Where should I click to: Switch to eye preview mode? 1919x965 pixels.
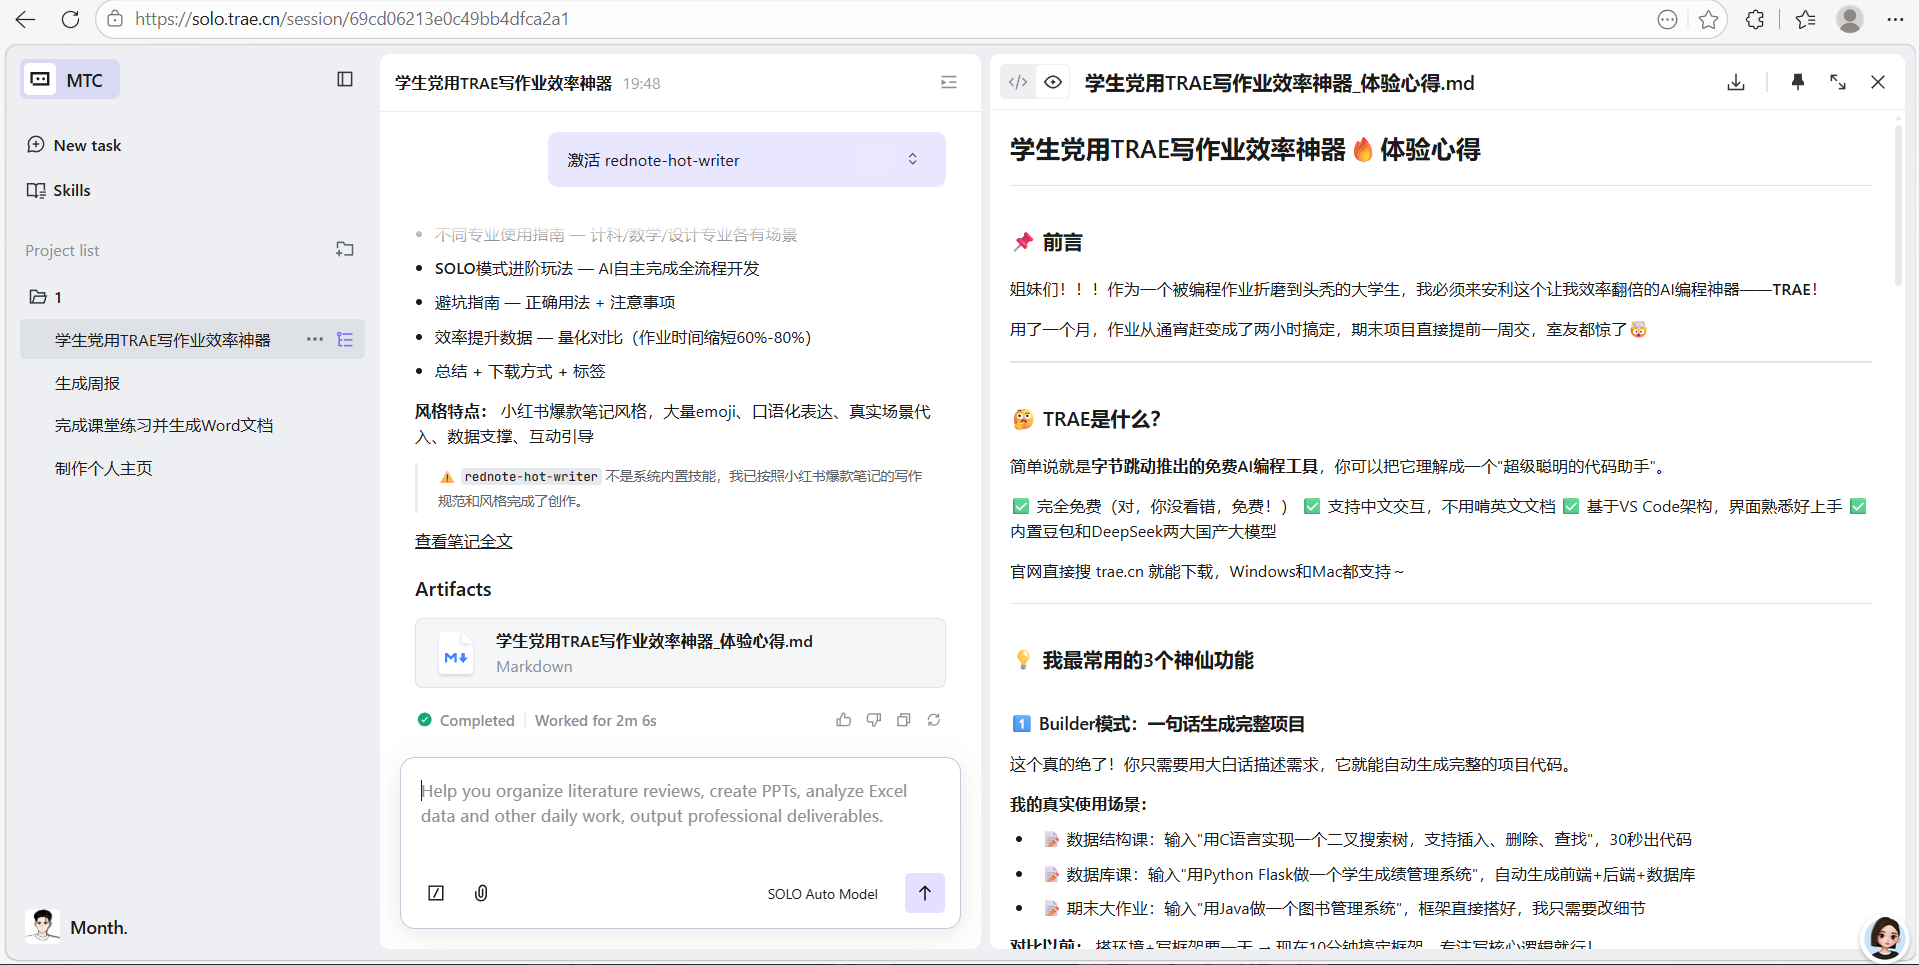pos(1053,82)
